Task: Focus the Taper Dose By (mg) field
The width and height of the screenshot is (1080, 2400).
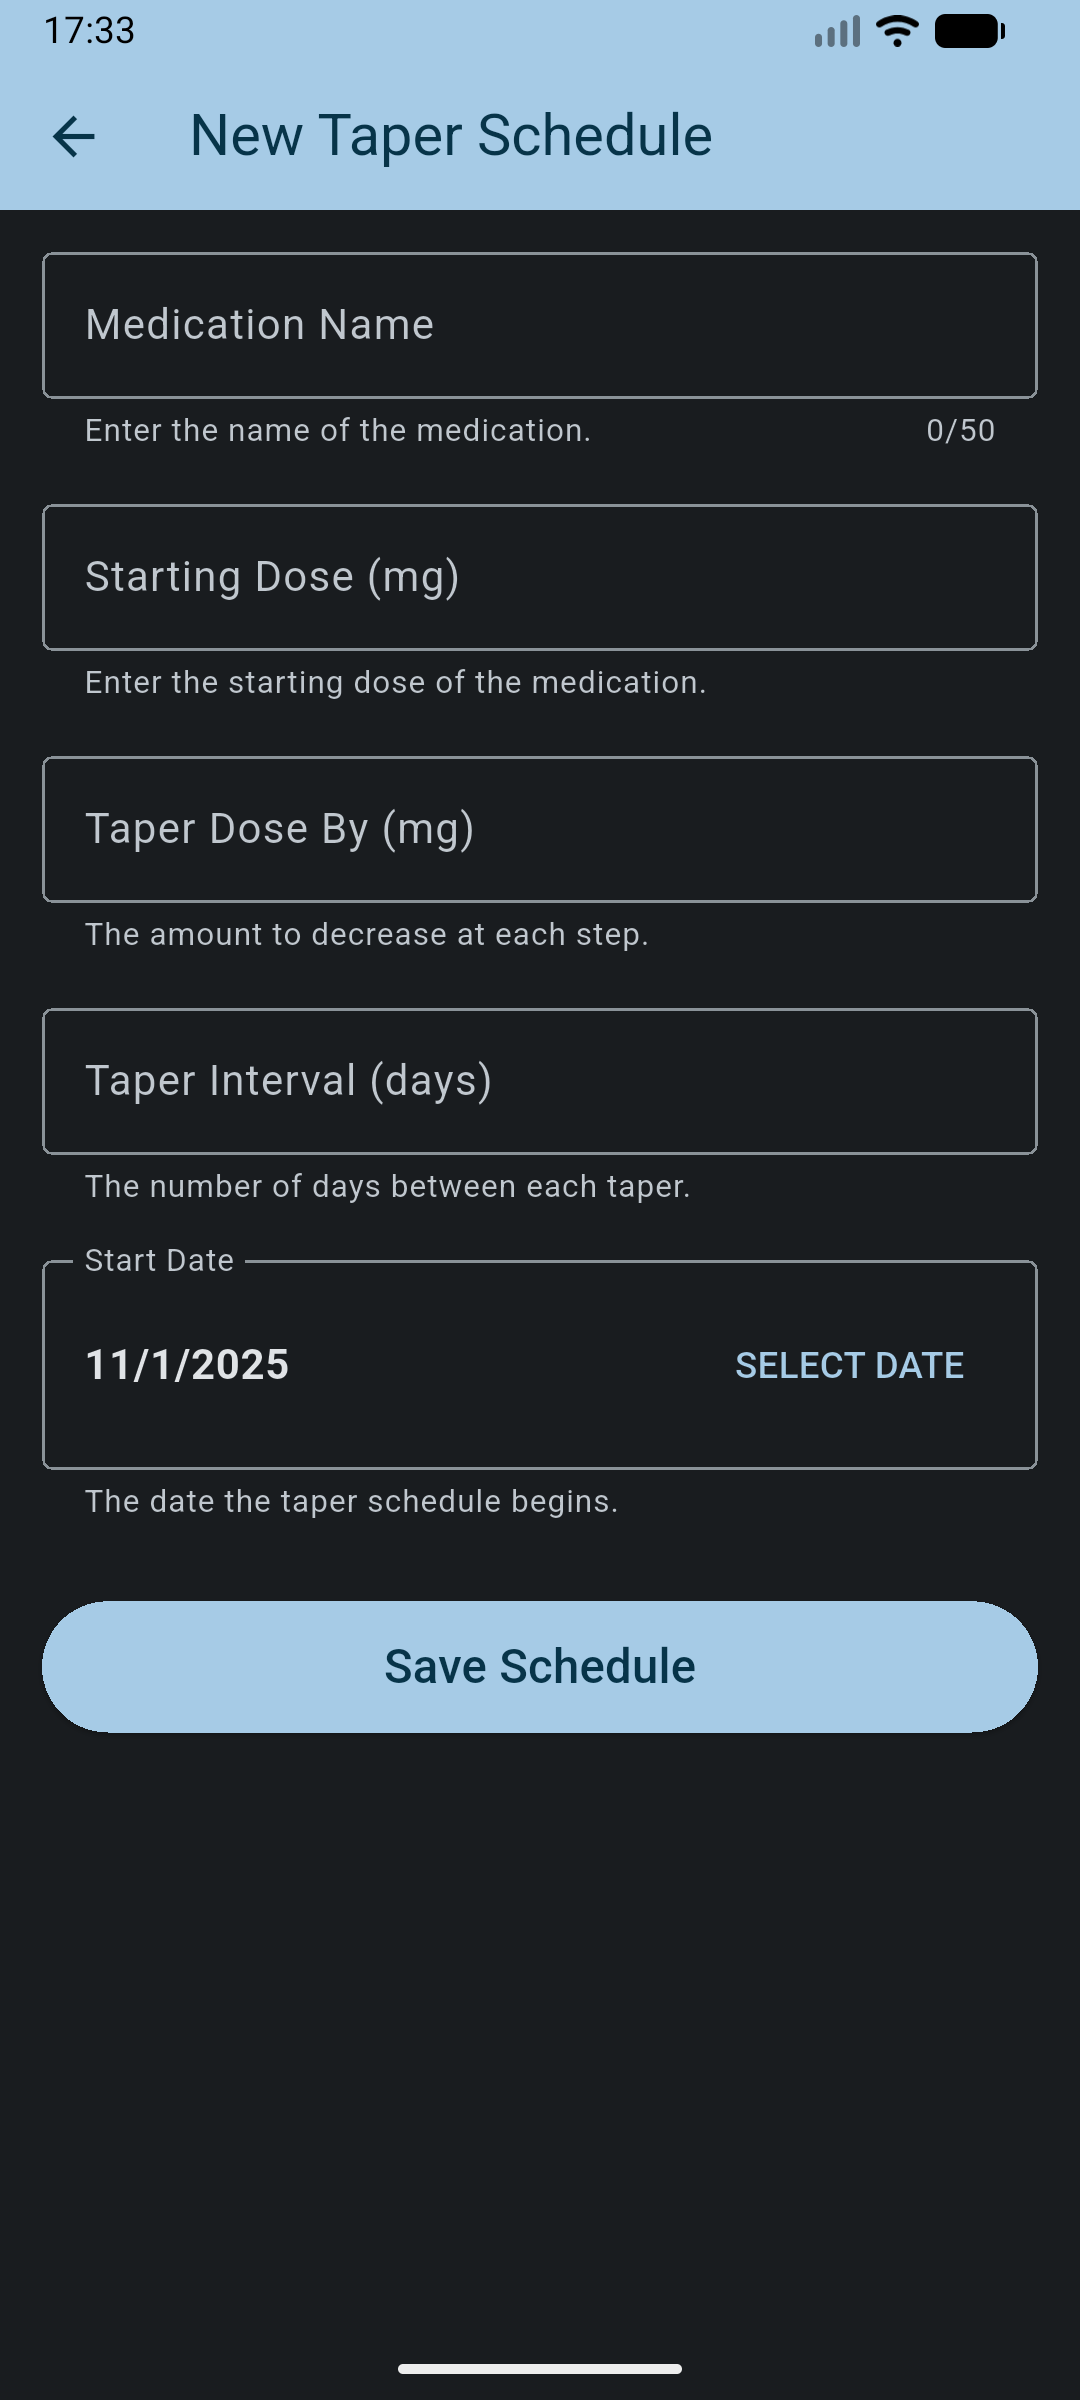Action: coord(540,829)
